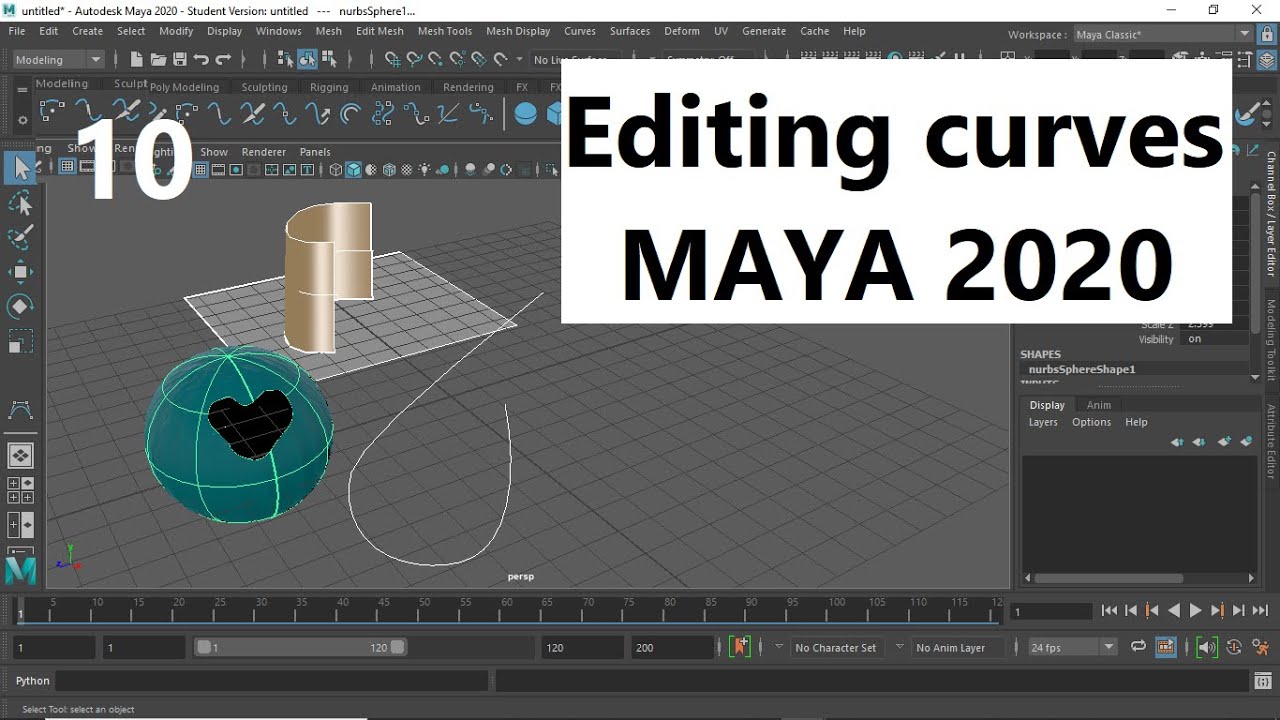Toggle viewport grid display icon
The width and height of the screenshot is (1280, 720).
pyautogui.click(x=200, y=169)
